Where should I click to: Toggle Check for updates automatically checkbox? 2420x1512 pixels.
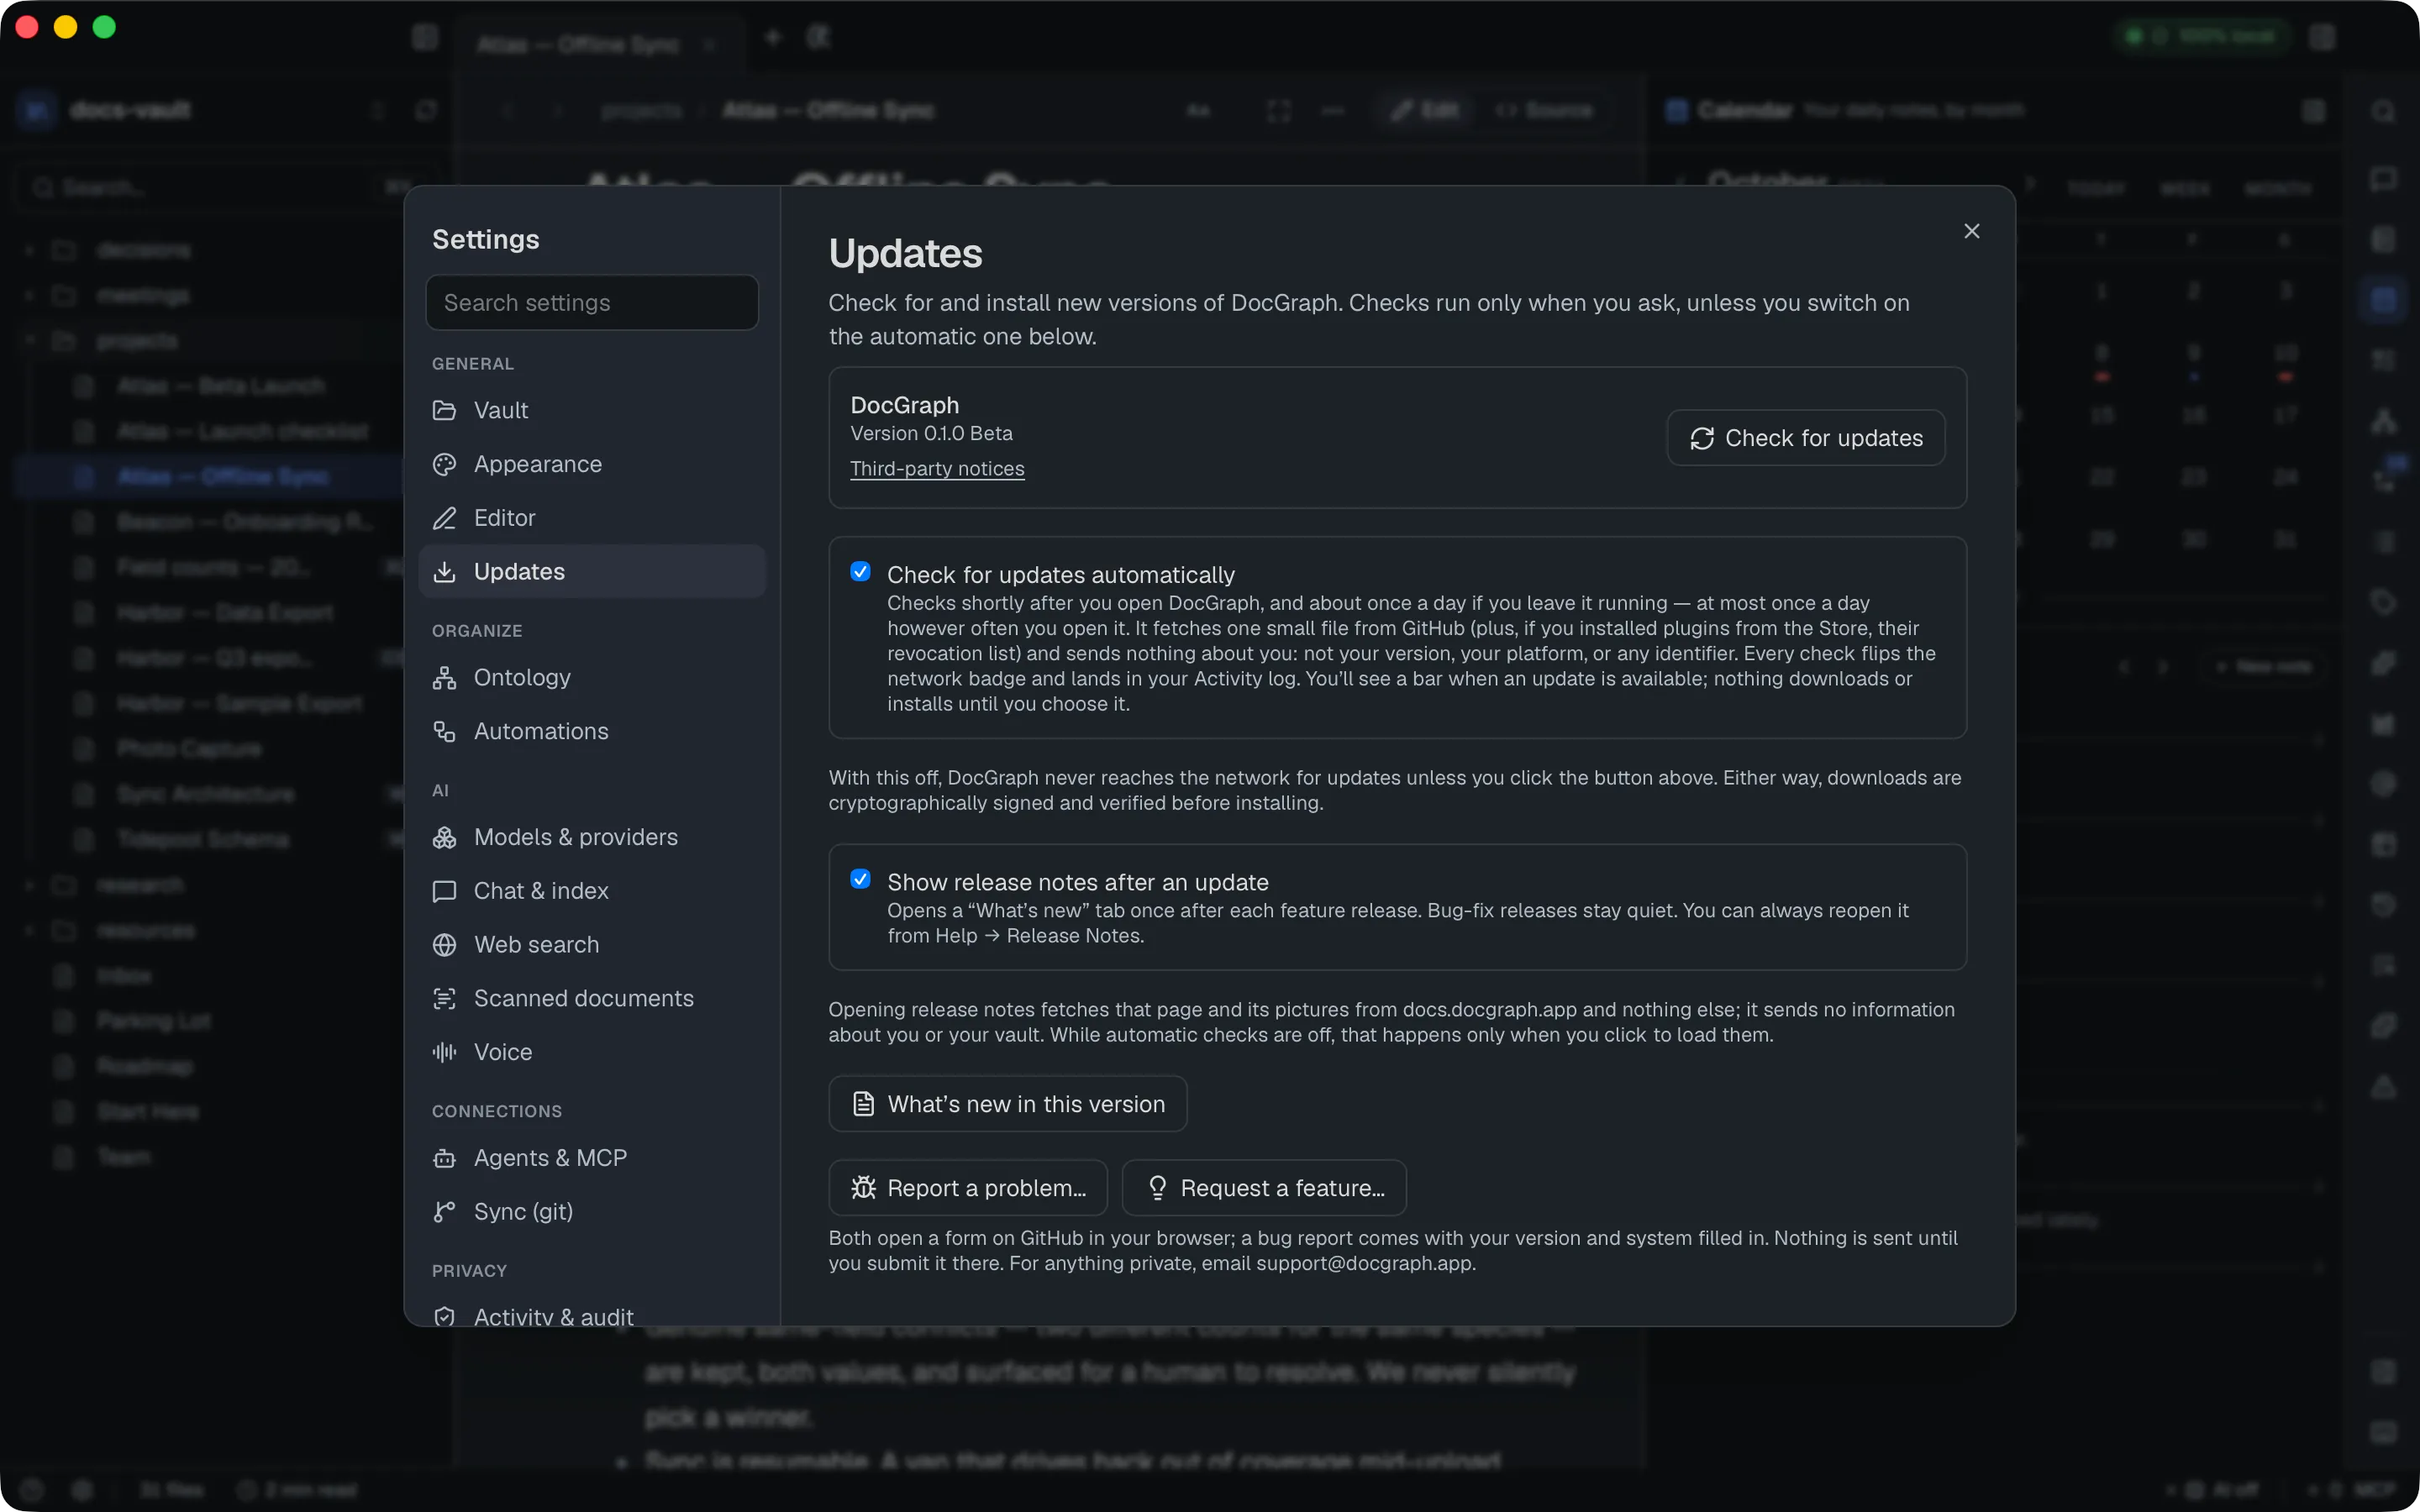pos(860,572)
